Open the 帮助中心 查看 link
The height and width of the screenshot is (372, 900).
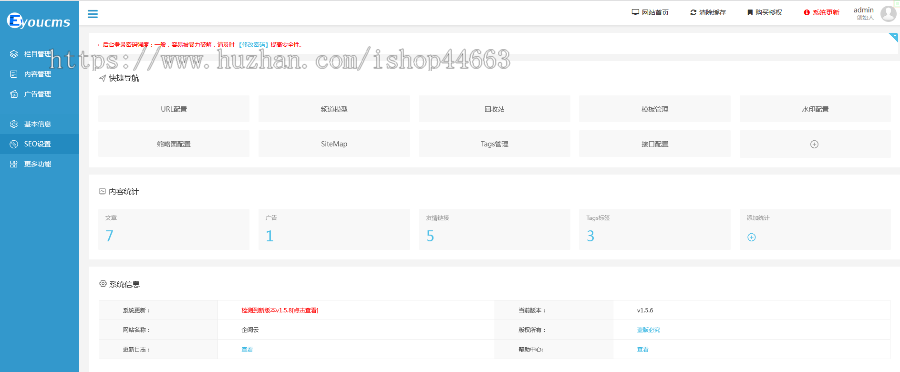[x=643, y=349]
